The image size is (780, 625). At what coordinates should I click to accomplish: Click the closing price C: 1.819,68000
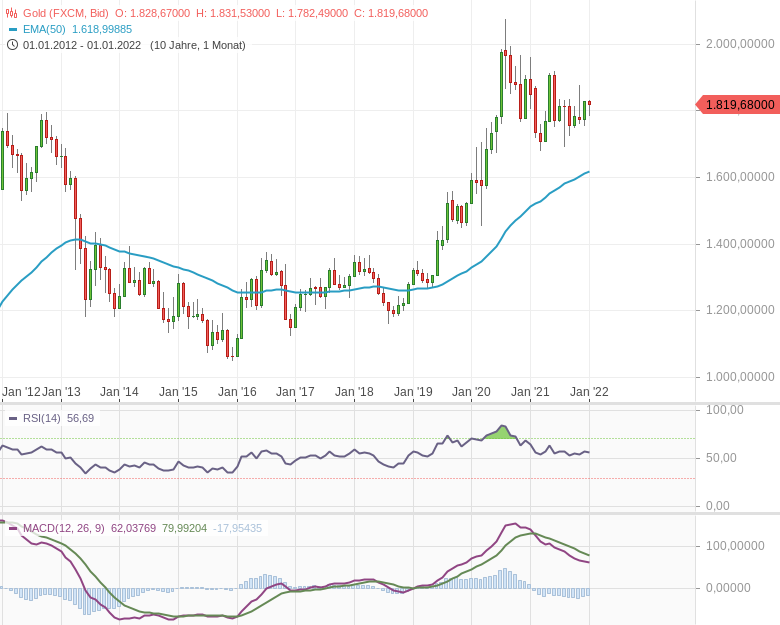[x=383, y=13]
